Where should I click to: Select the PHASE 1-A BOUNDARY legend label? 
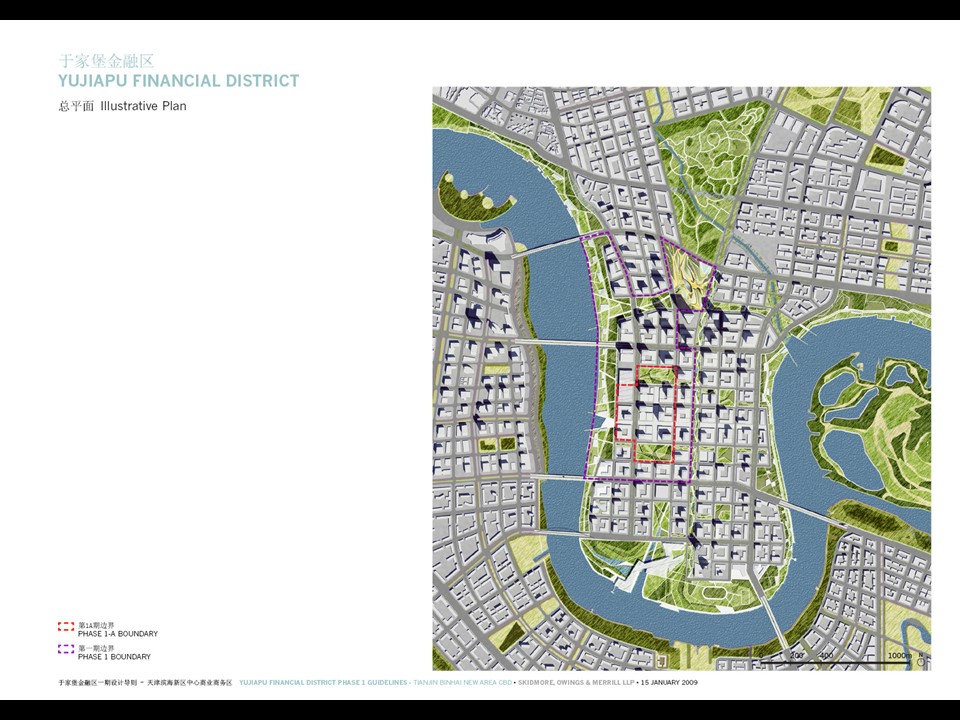coord(117,634)
